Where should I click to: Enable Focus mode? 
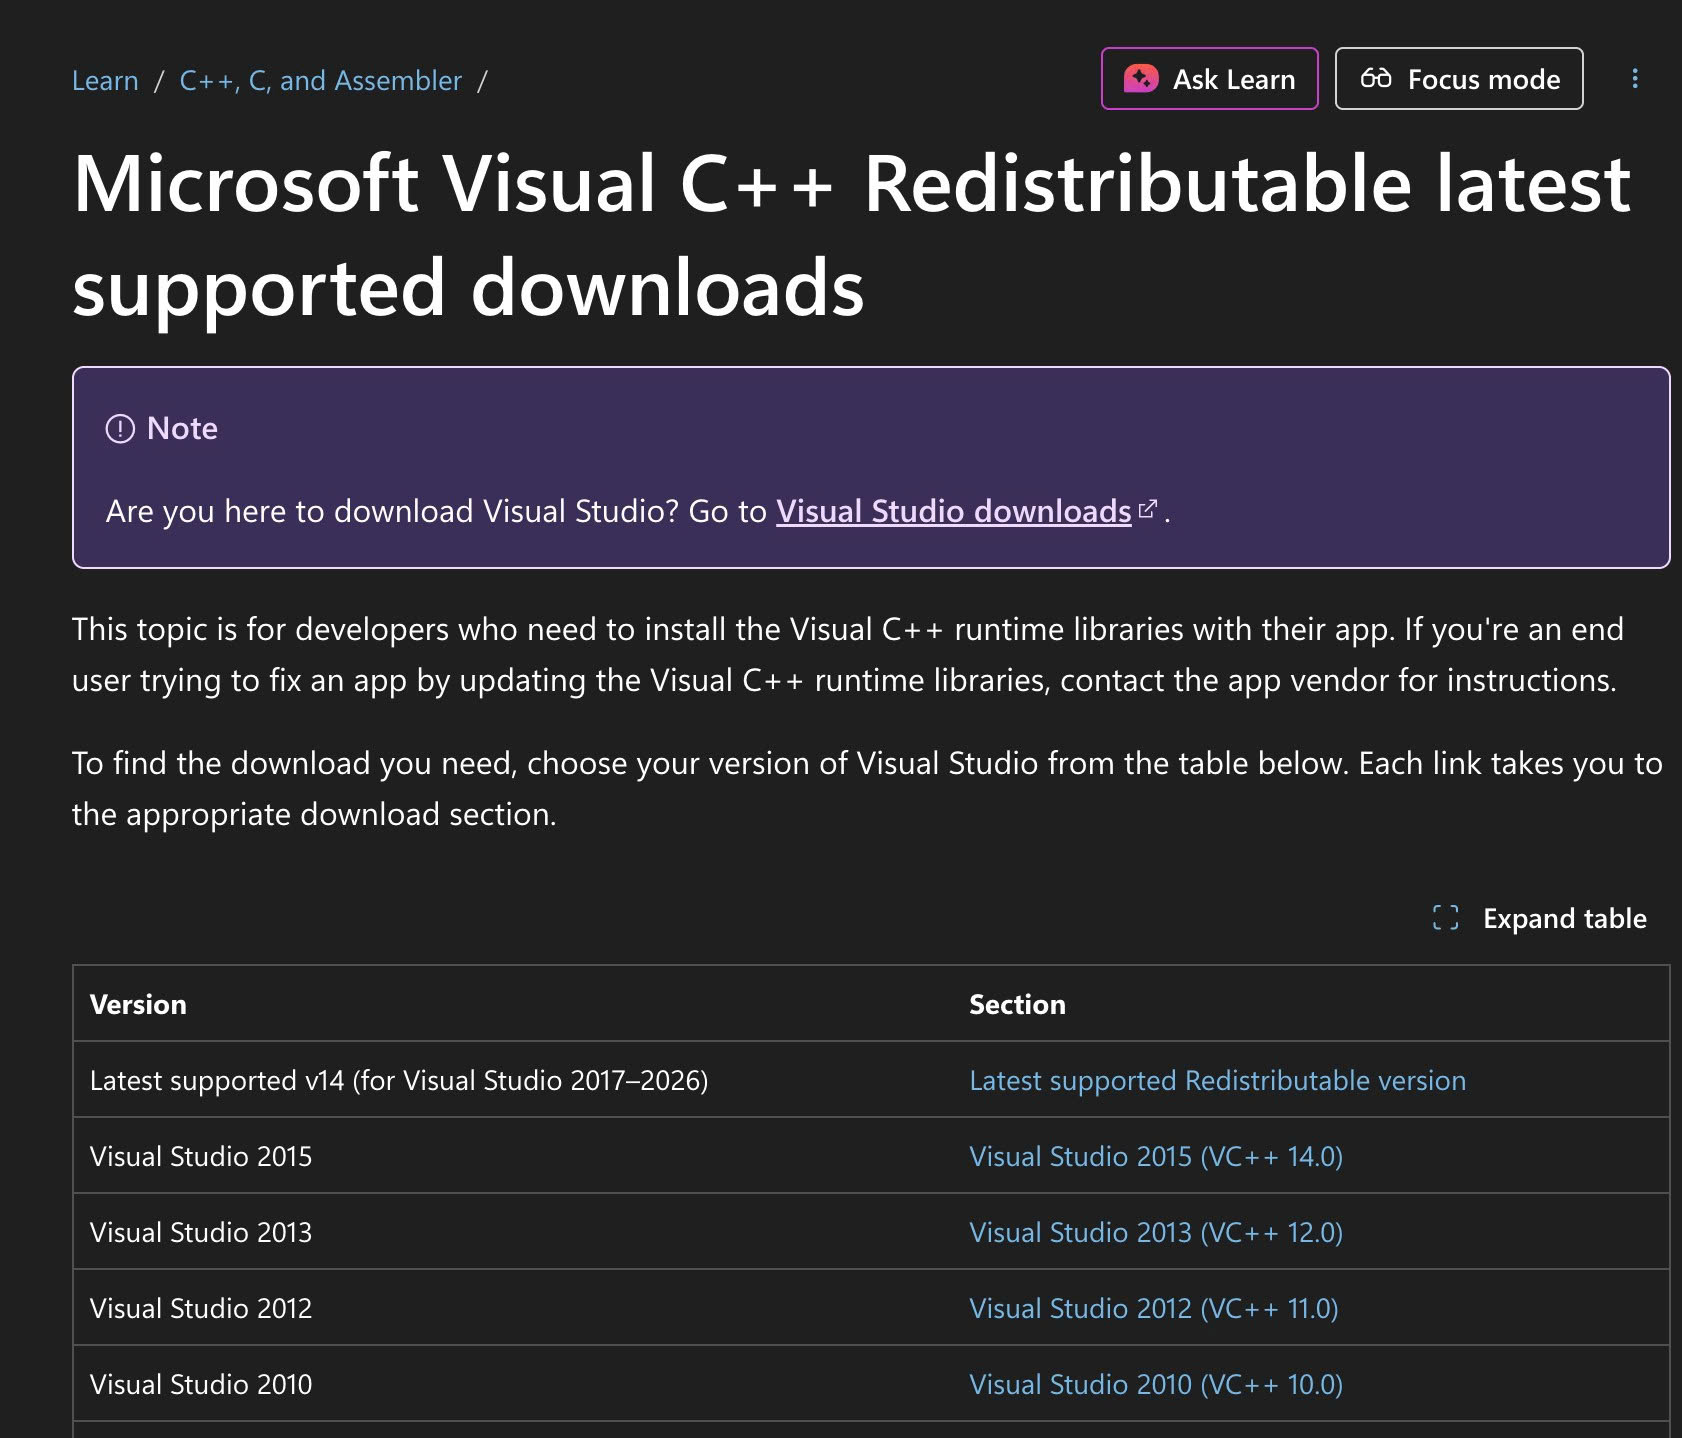click(1459, 79)
